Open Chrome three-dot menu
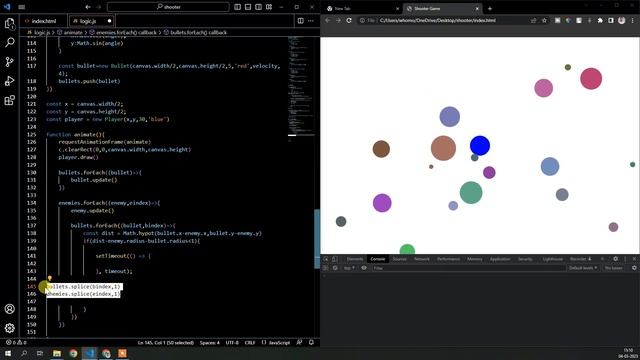The width and height of the screenshot is (640, 360). click(633, 20)
